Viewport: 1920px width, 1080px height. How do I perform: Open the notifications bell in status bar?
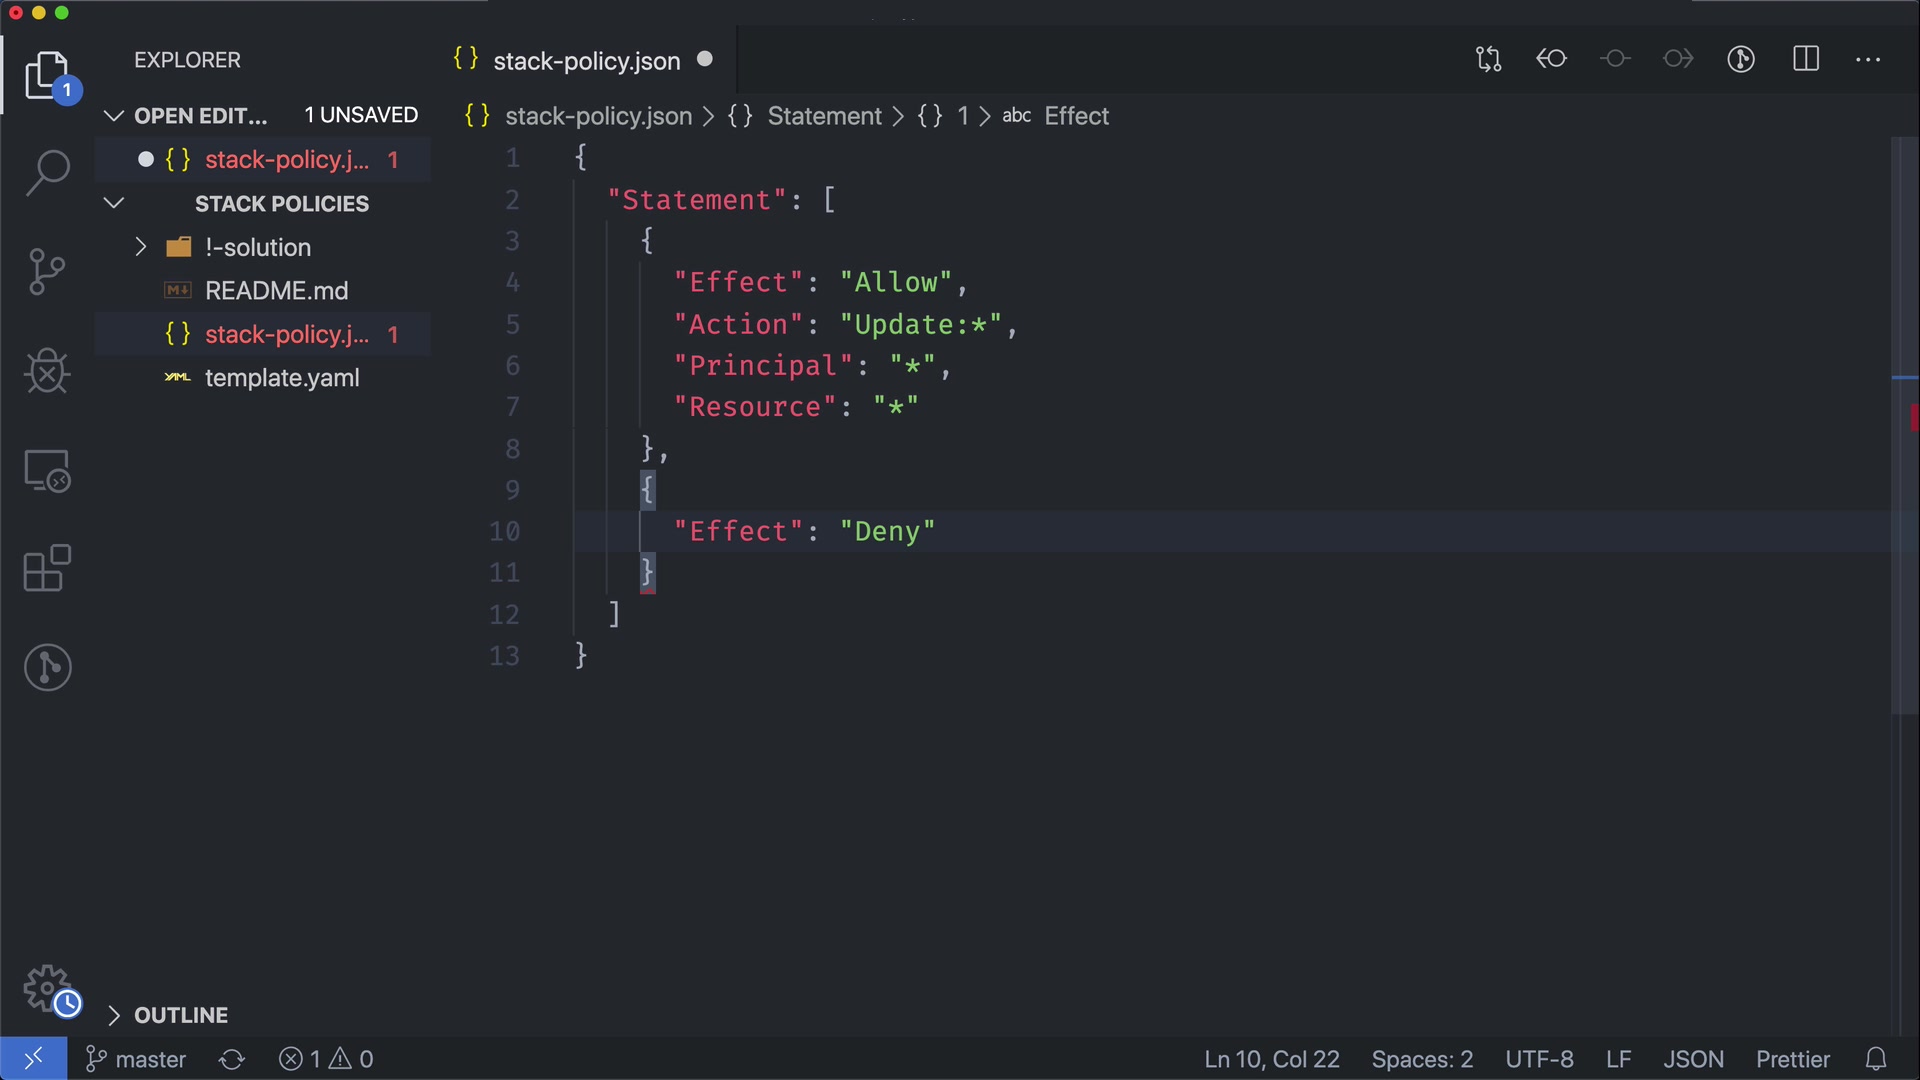[x=1876, y=1059]
